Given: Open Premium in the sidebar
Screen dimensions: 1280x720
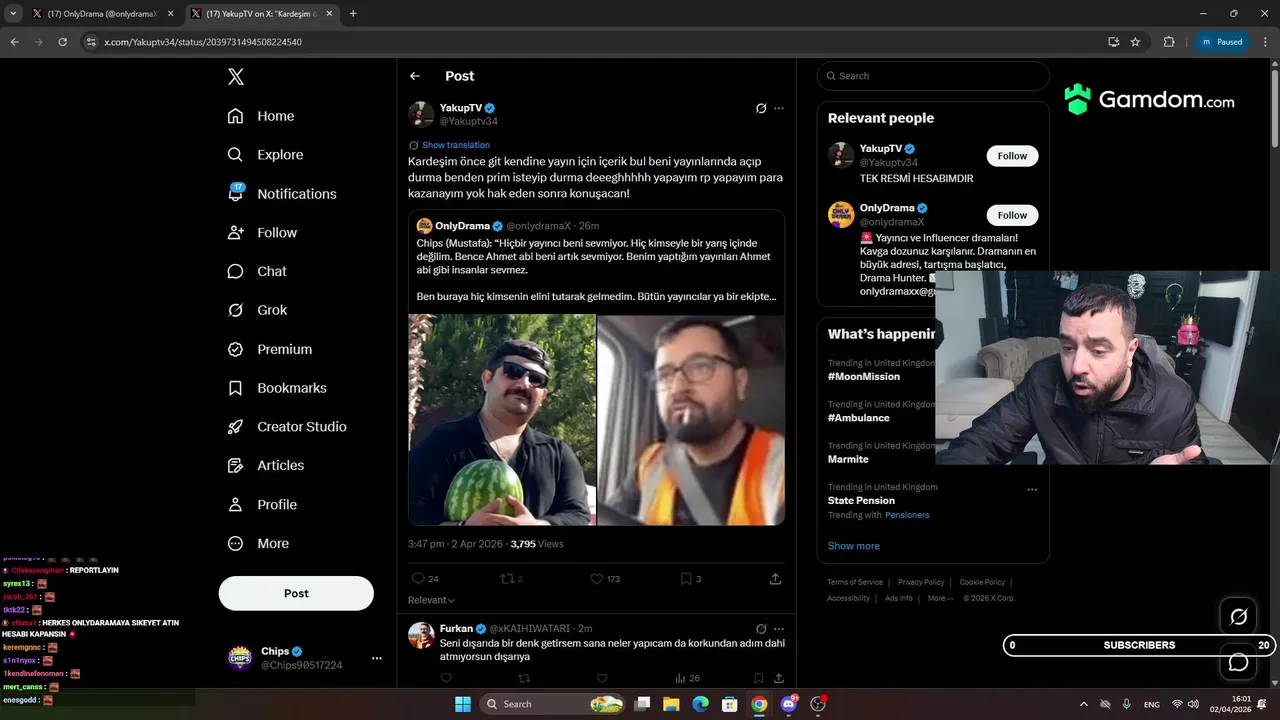Looking at the screenshot, I should (x=270, y=349).
